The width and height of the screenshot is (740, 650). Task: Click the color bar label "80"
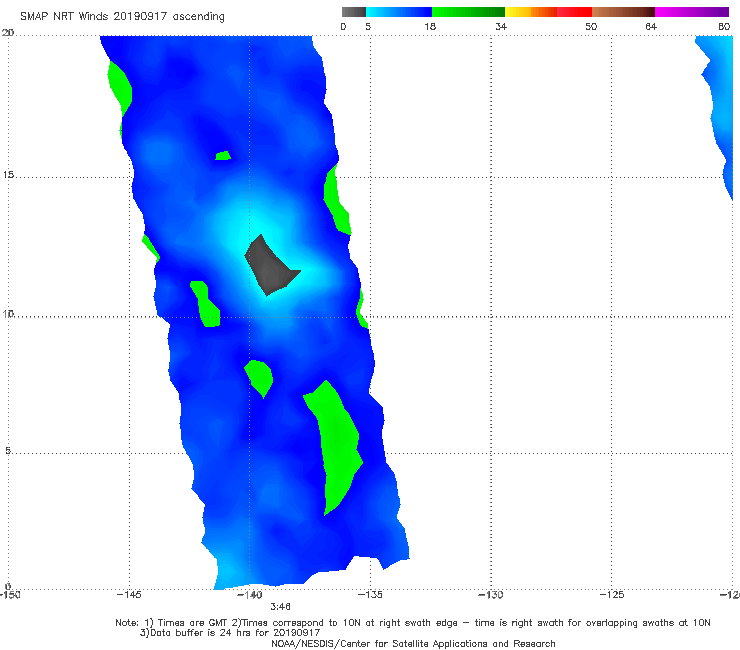[724, 26]
